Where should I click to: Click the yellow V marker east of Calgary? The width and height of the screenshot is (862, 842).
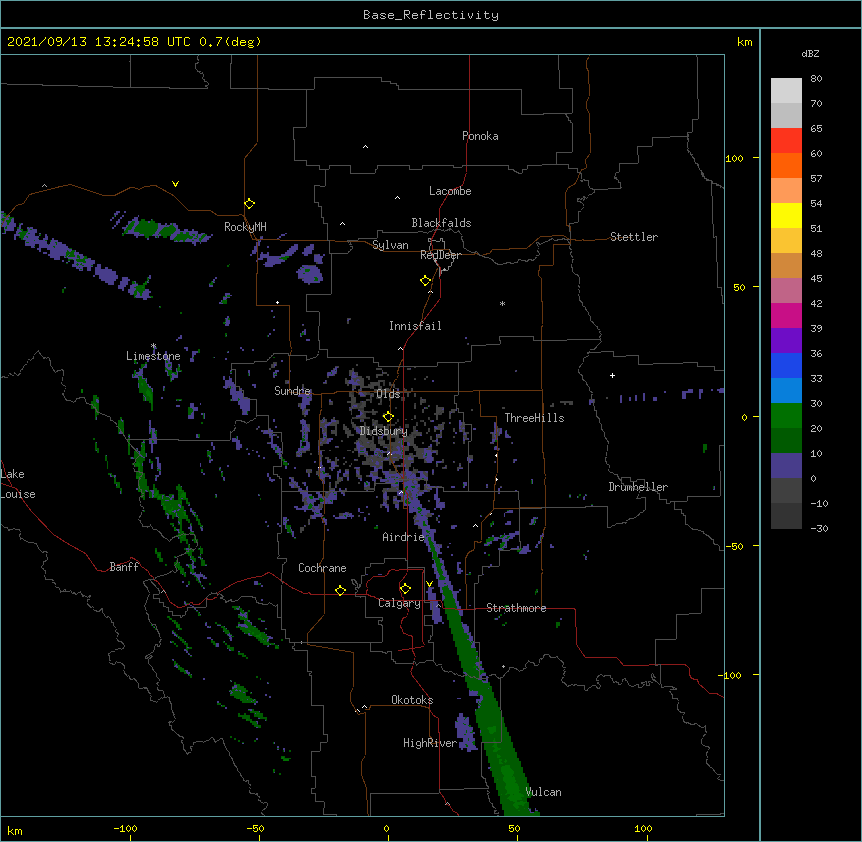[x=429, y=584]
